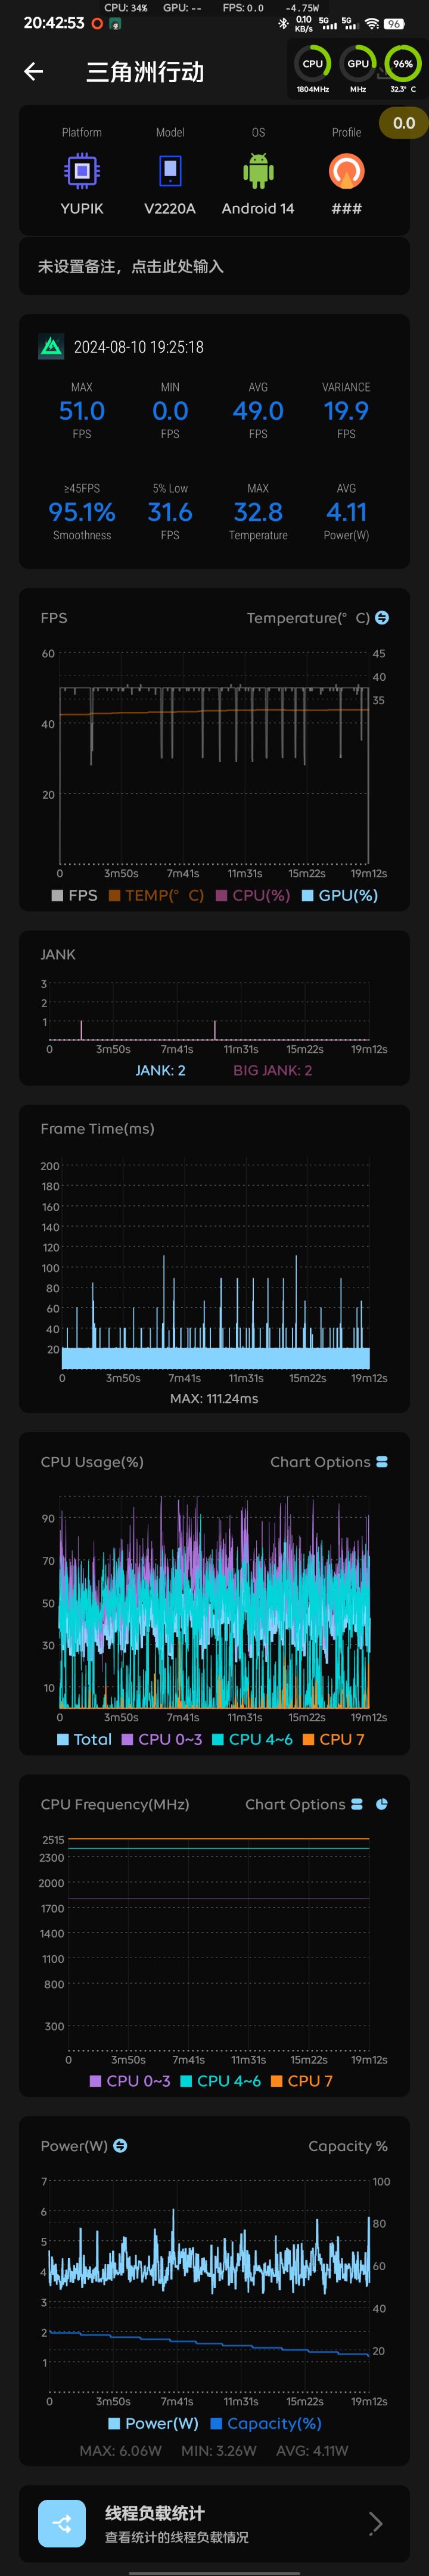Viewport: 429px width, 2576px height.
Task: Expand thread load statistics with the chevron
Action: point(376,2523)
